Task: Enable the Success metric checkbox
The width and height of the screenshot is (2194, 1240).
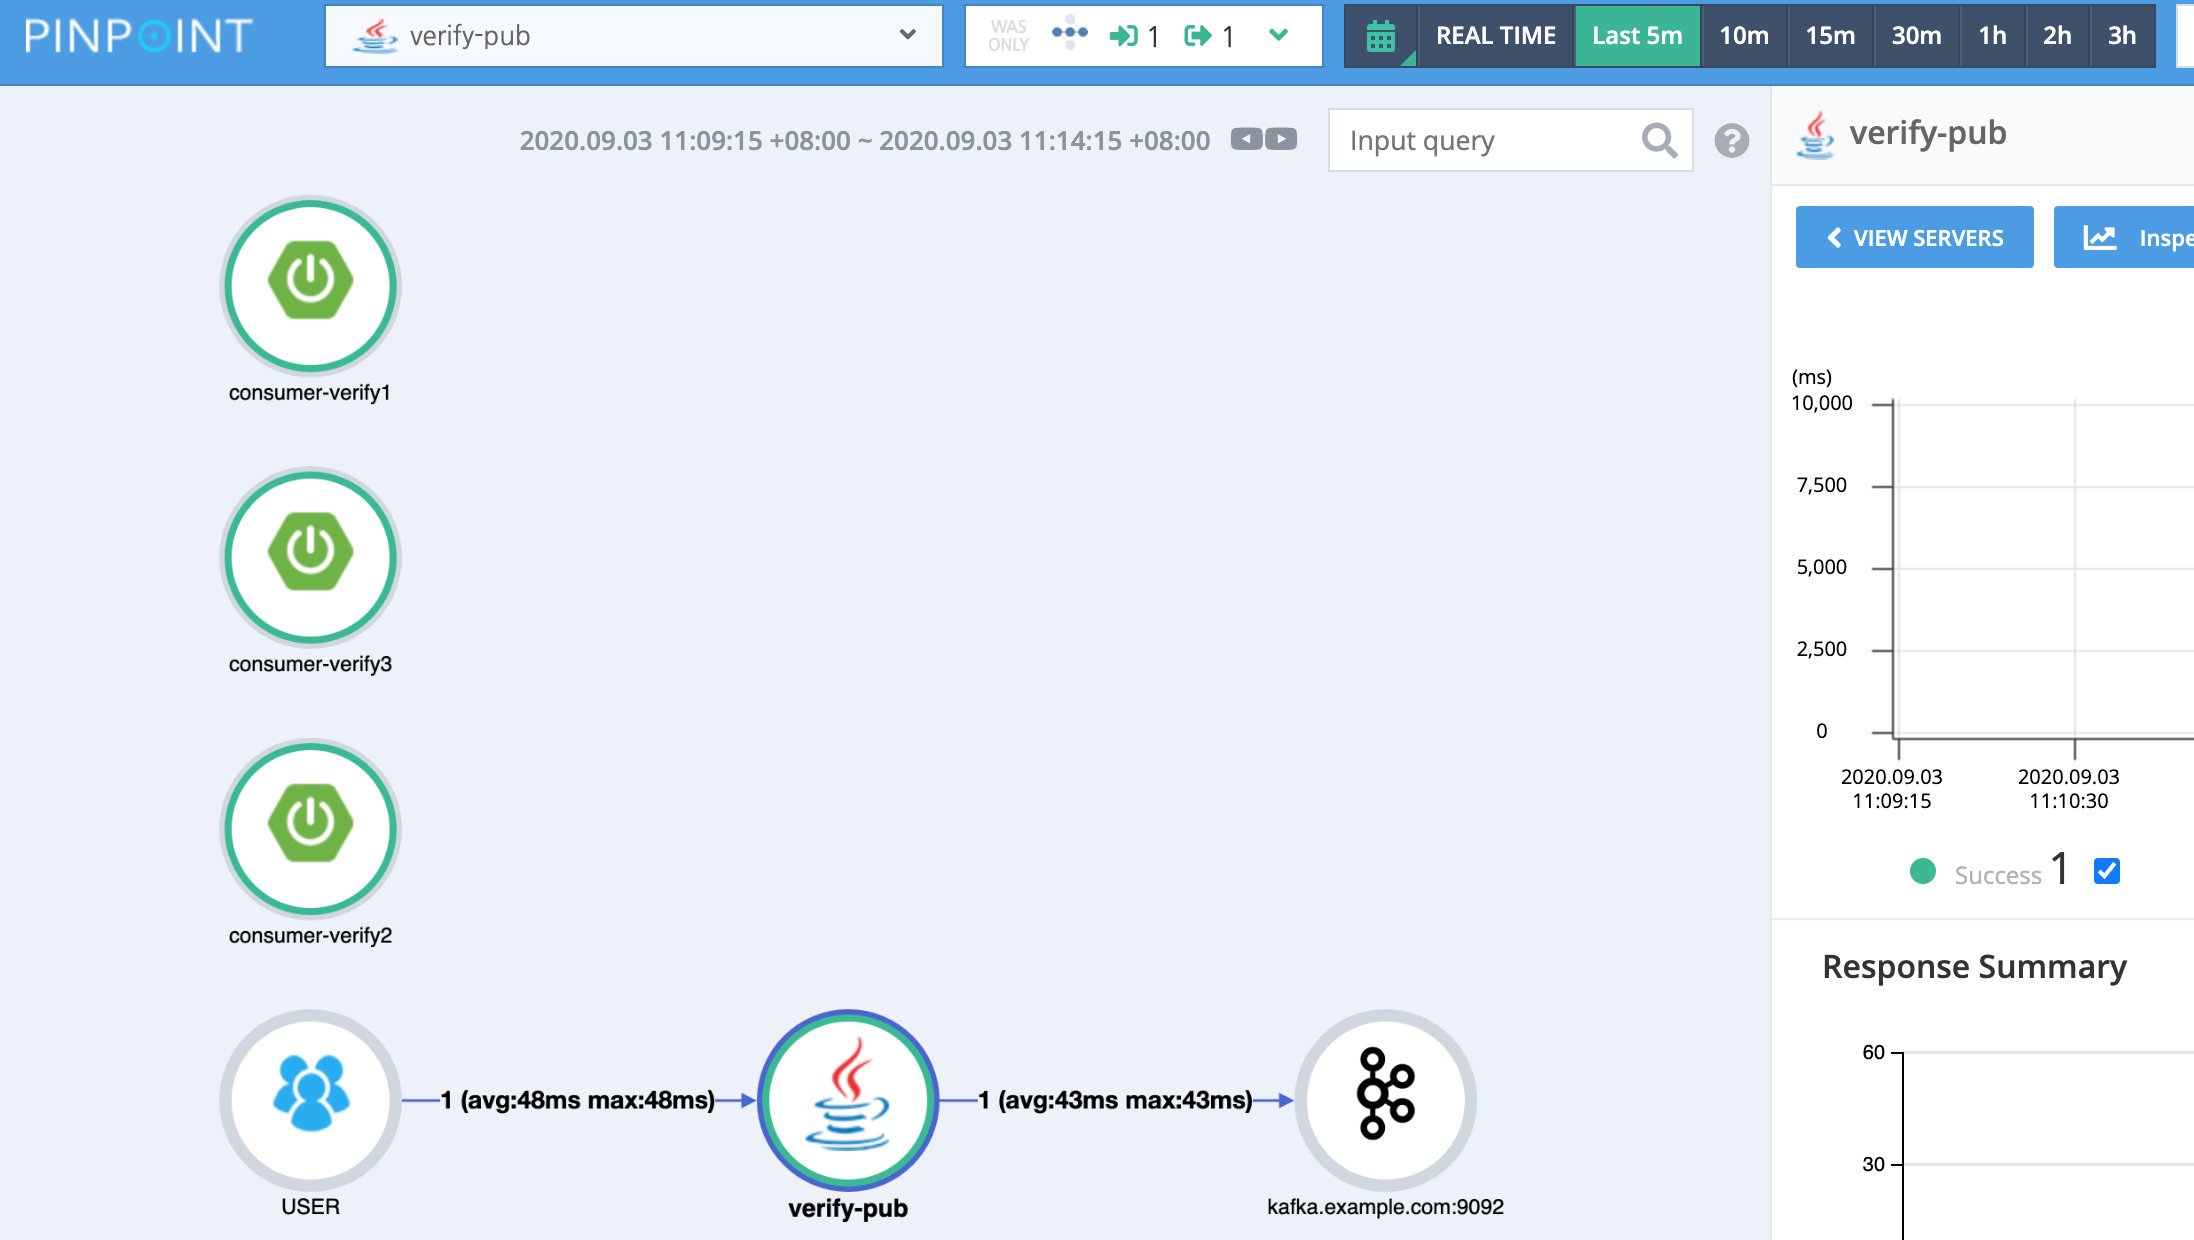Action: click(x=2106, y=871)
